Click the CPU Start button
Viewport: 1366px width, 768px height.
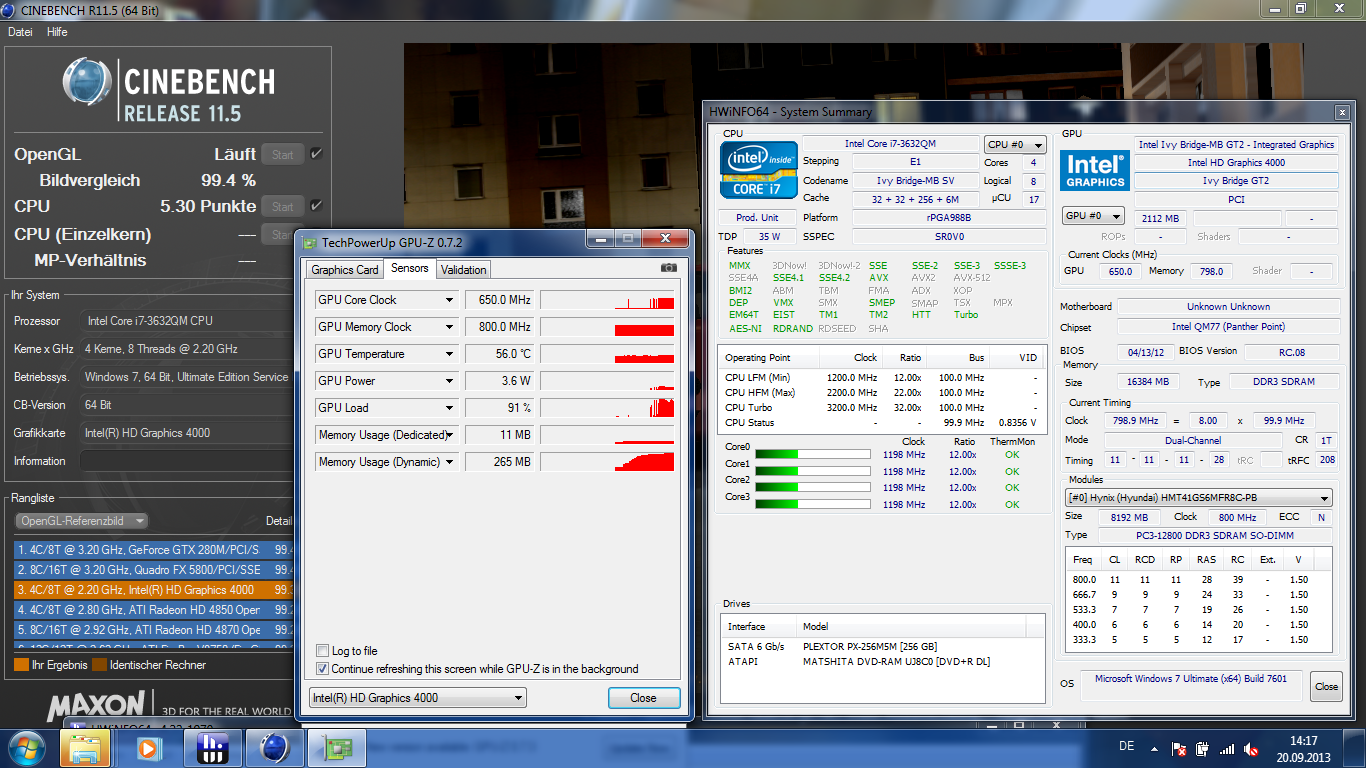tap(283, 207)
